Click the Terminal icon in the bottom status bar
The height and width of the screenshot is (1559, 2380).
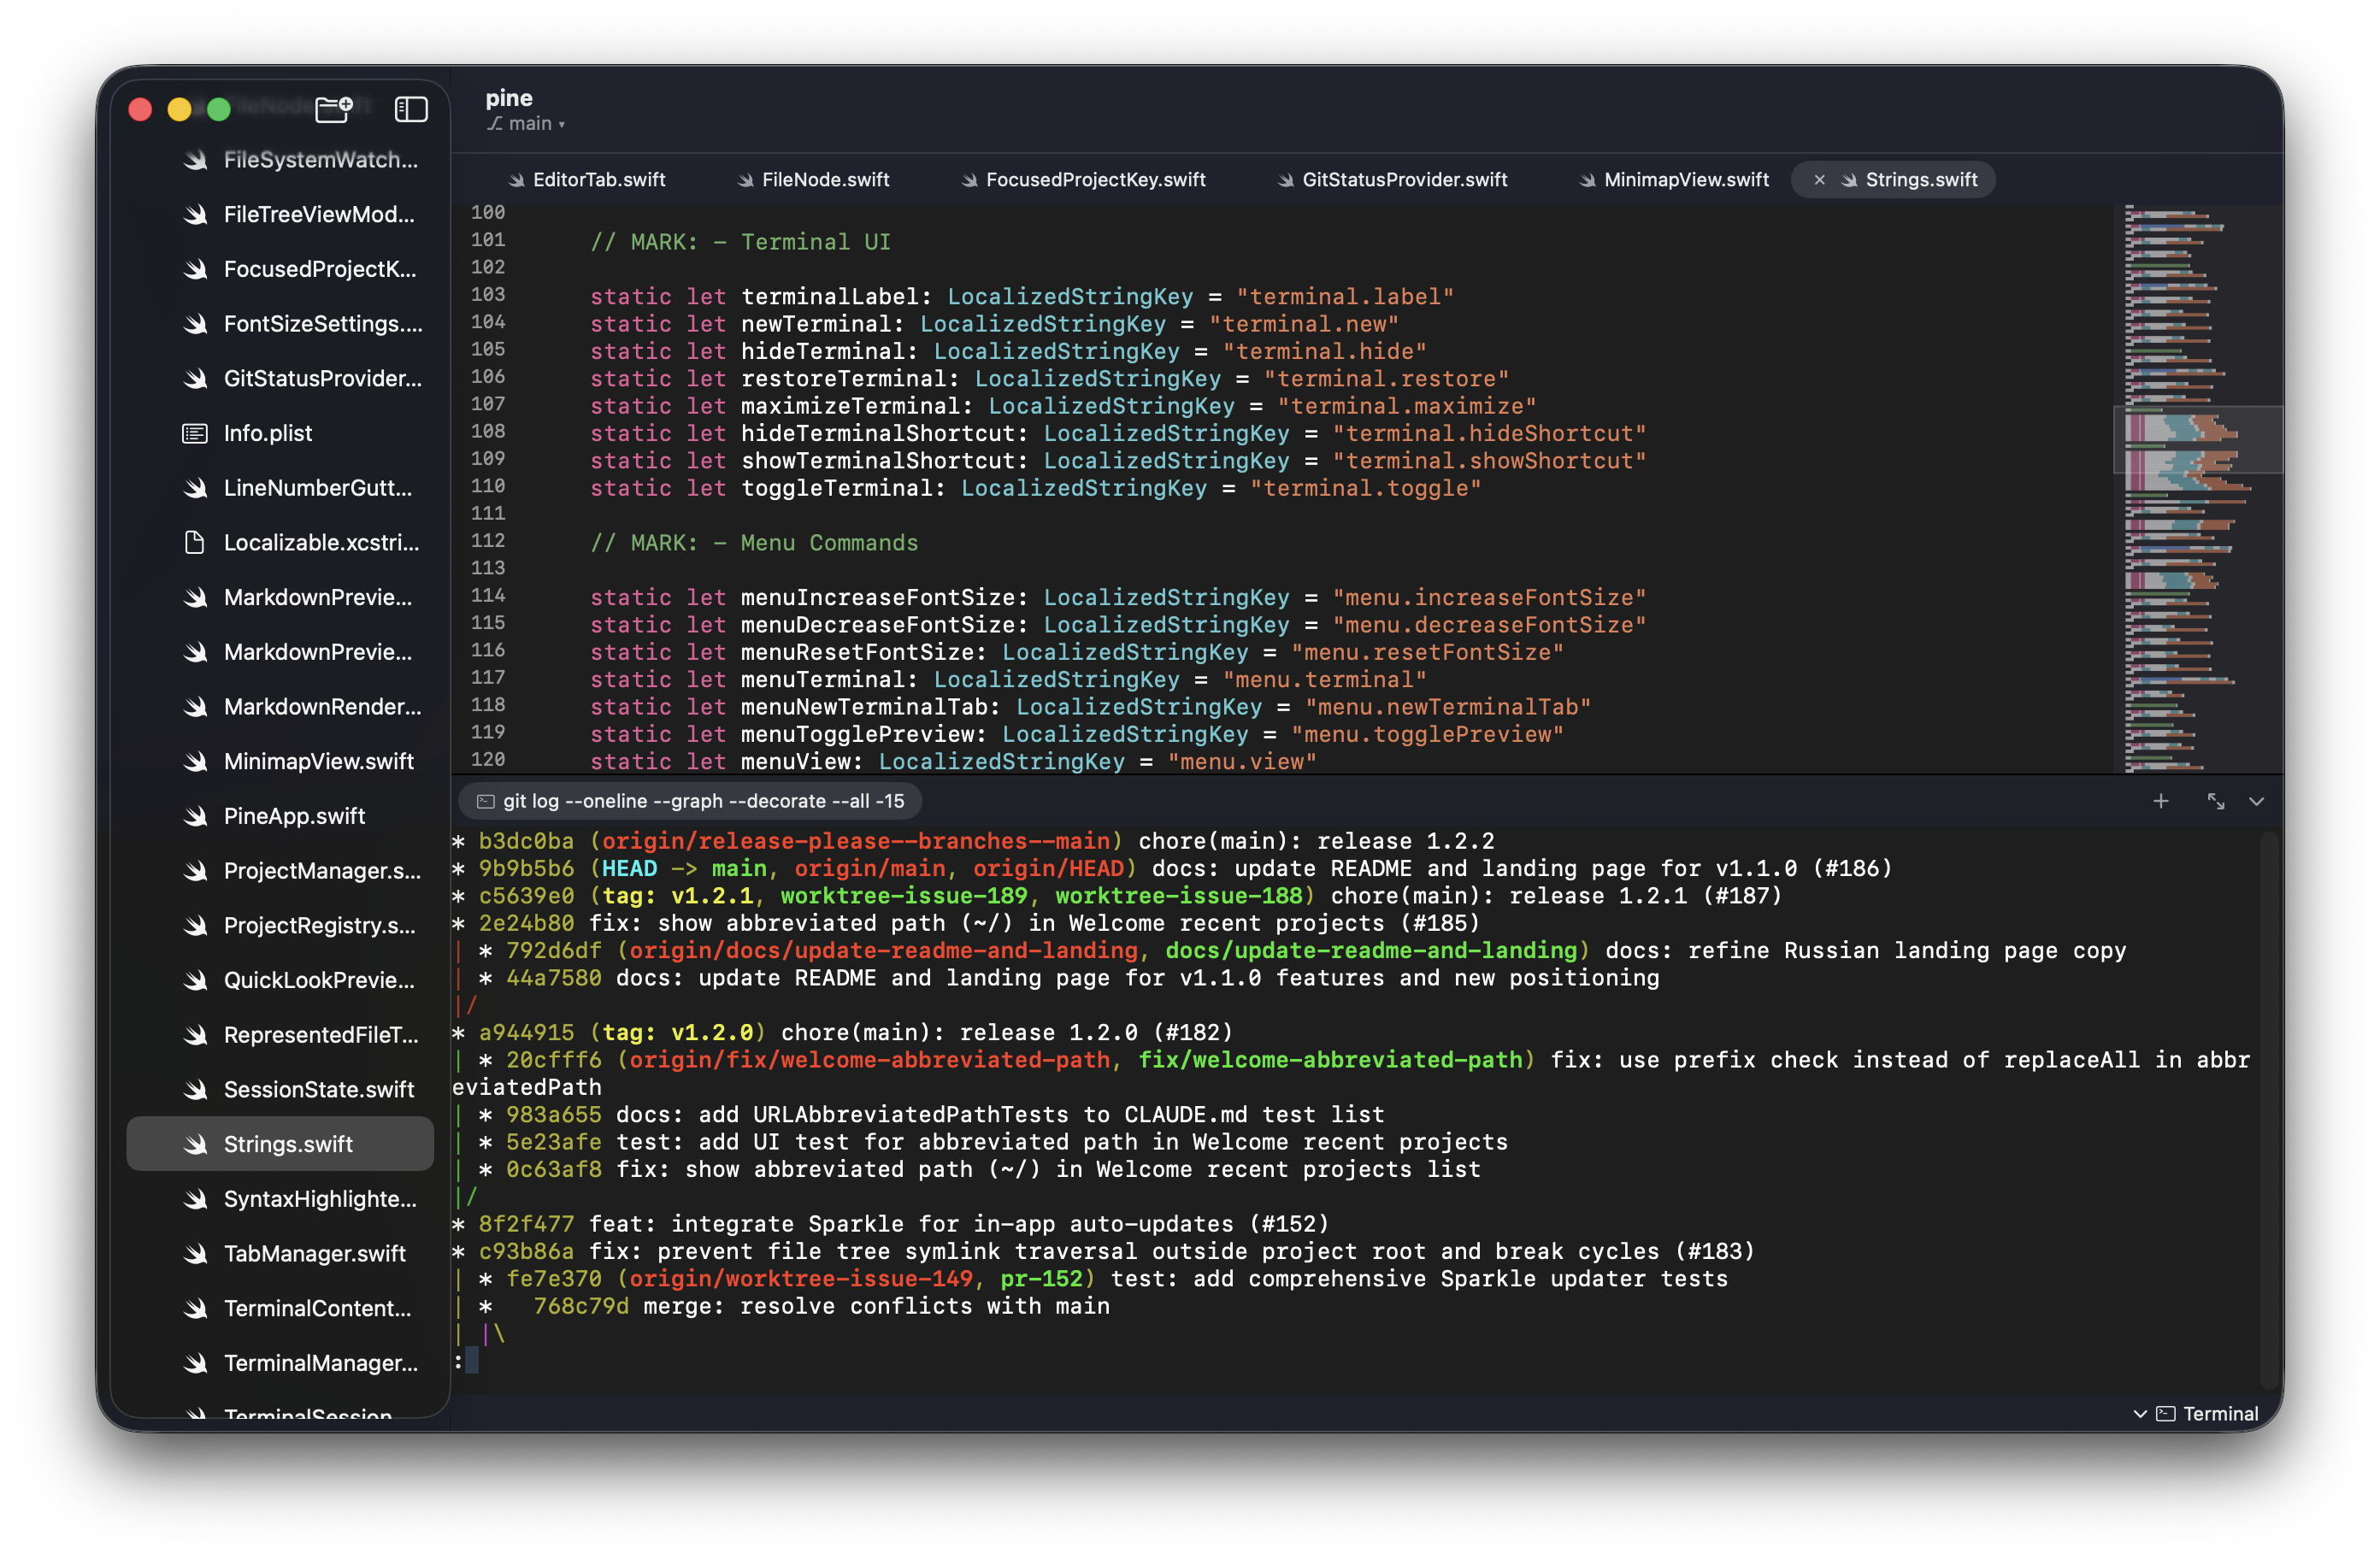tap(2166, 1413)
